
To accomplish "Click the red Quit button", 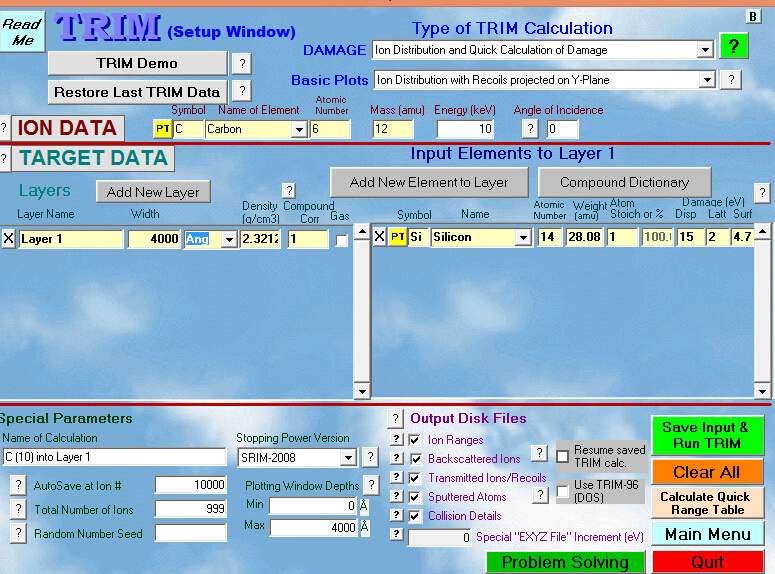I will click(x=707, y=562).
